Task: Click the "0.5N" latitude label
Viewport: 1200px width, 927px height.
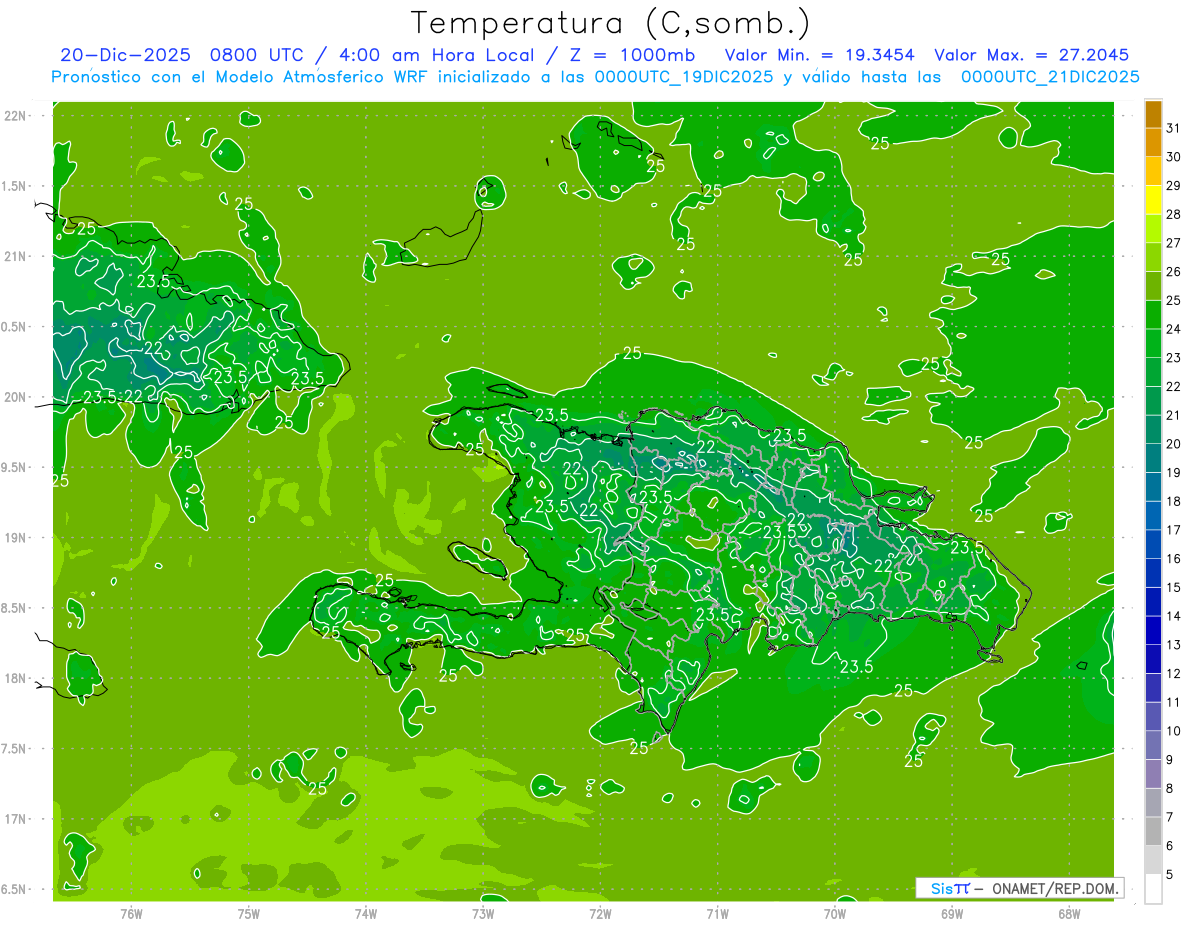Action: (15, 327)
